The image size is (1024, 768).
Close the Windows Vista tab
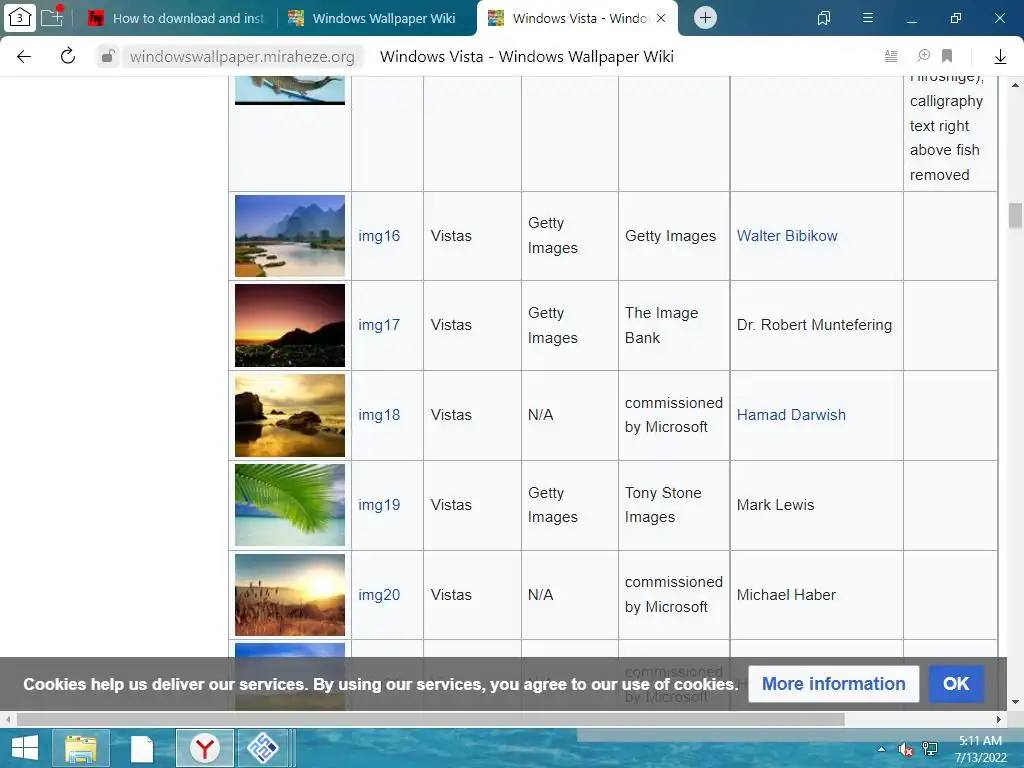coord(661,18)
